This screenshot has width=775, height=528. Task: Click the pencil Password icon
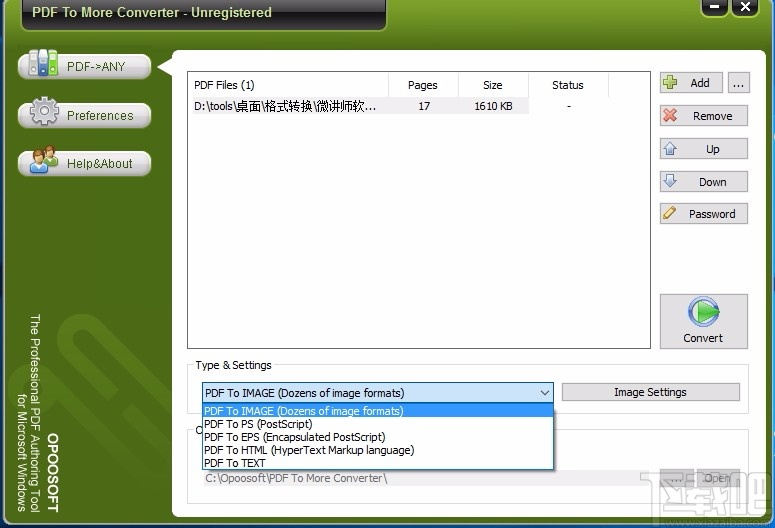pyautogui.click(x=669, y=213)
